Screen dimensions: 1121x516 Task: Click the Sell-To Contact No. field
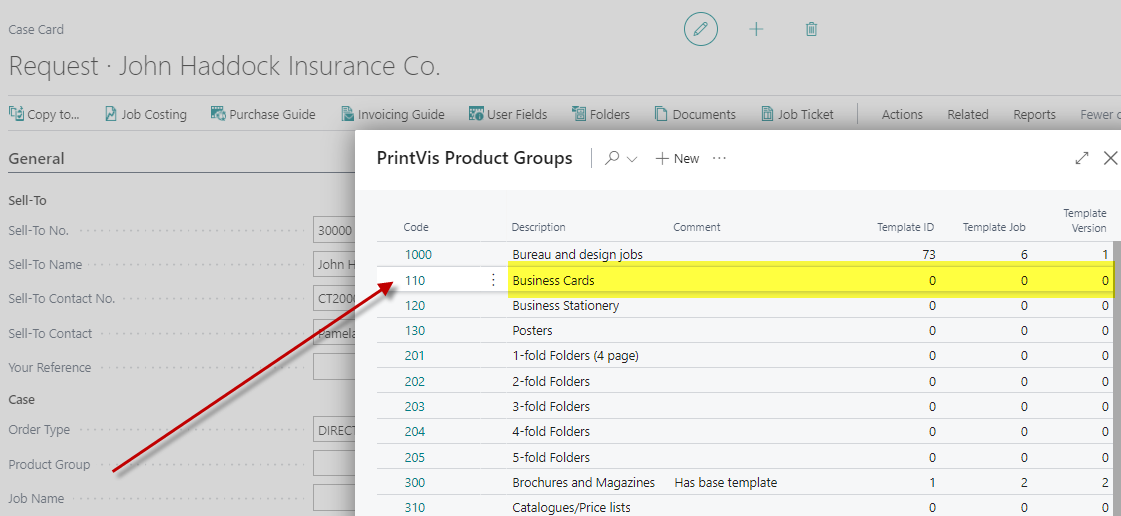coord(334,299)
